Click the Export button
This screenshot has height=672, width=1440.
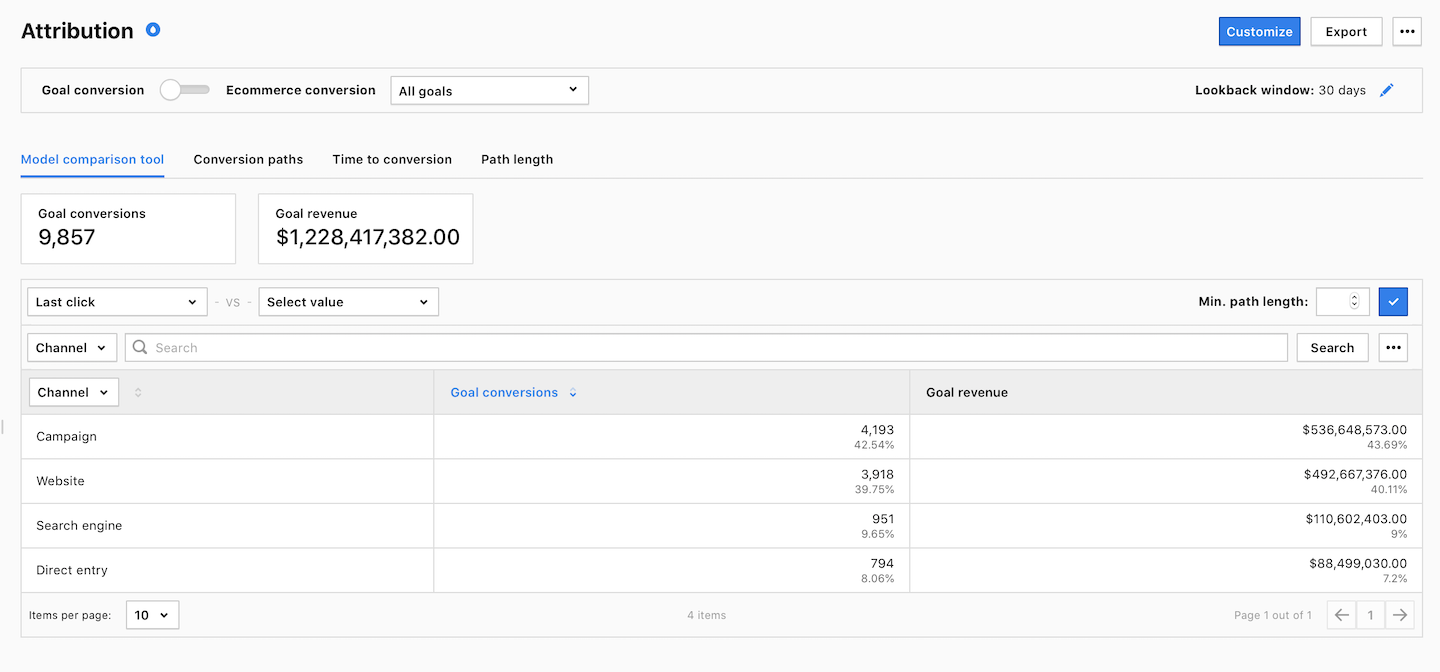1346,31
